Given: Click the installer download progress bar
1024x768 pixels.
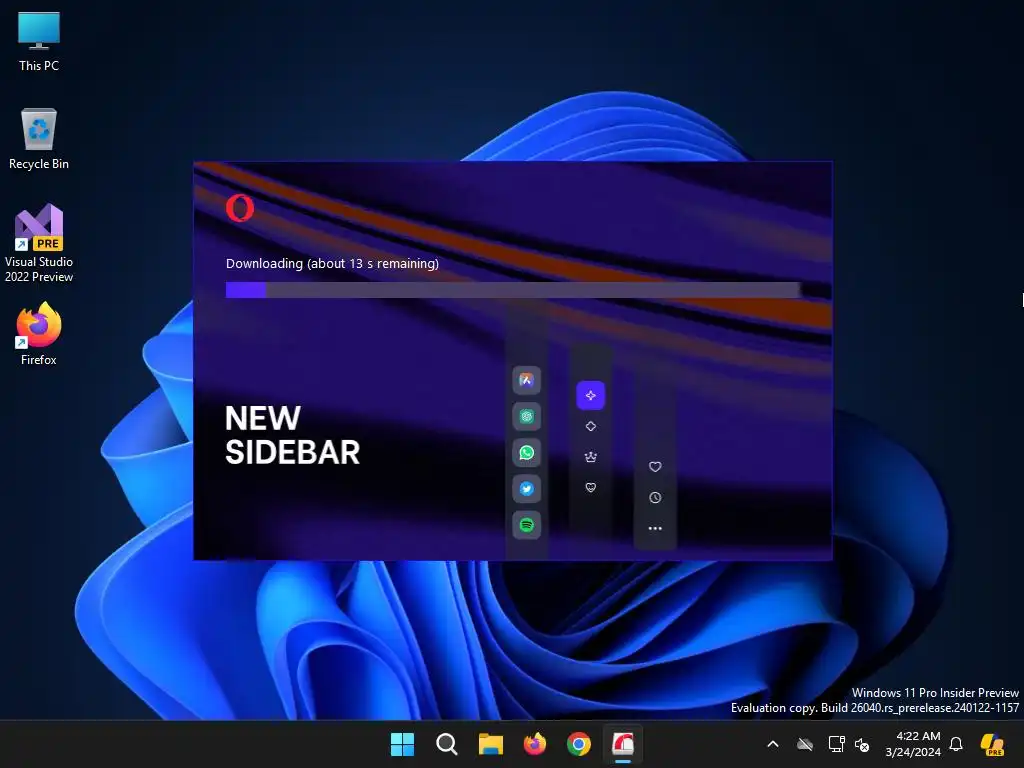Looking at the screenshot, I should pyautogui.click(x=513, y=290).
